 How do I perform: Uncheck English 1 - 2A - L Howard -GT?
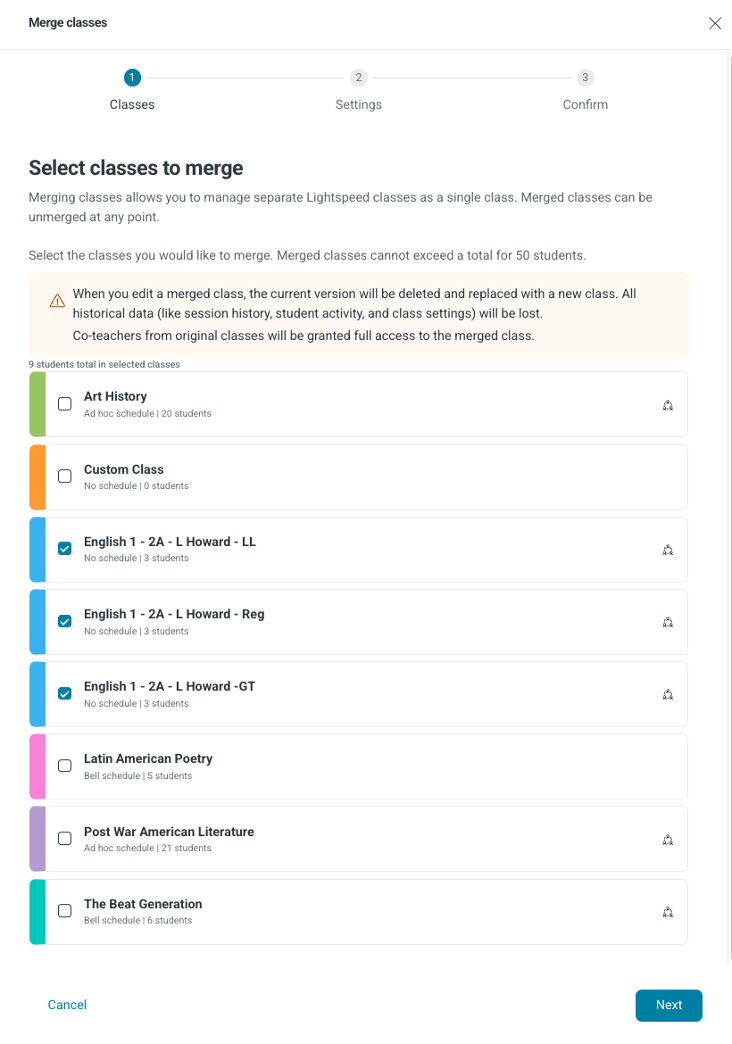pyautogui.click(x=65, y=693)
